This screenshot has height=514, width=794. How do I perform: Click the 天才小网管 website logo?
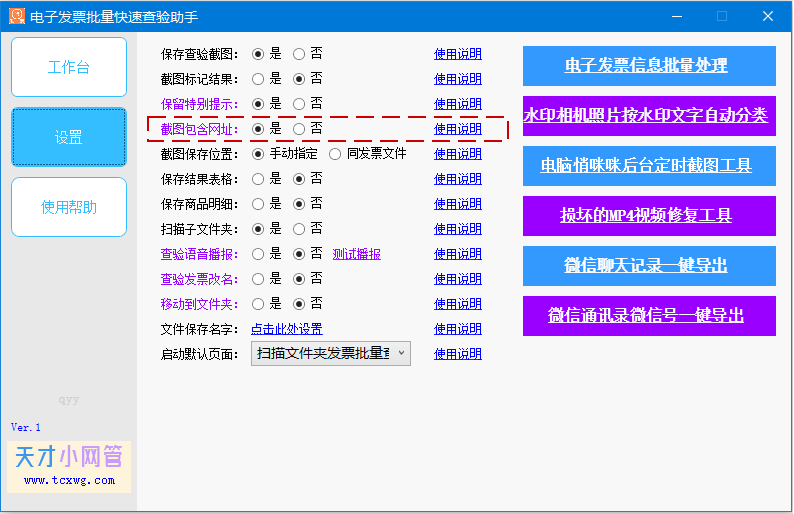[x=69, y=466]
